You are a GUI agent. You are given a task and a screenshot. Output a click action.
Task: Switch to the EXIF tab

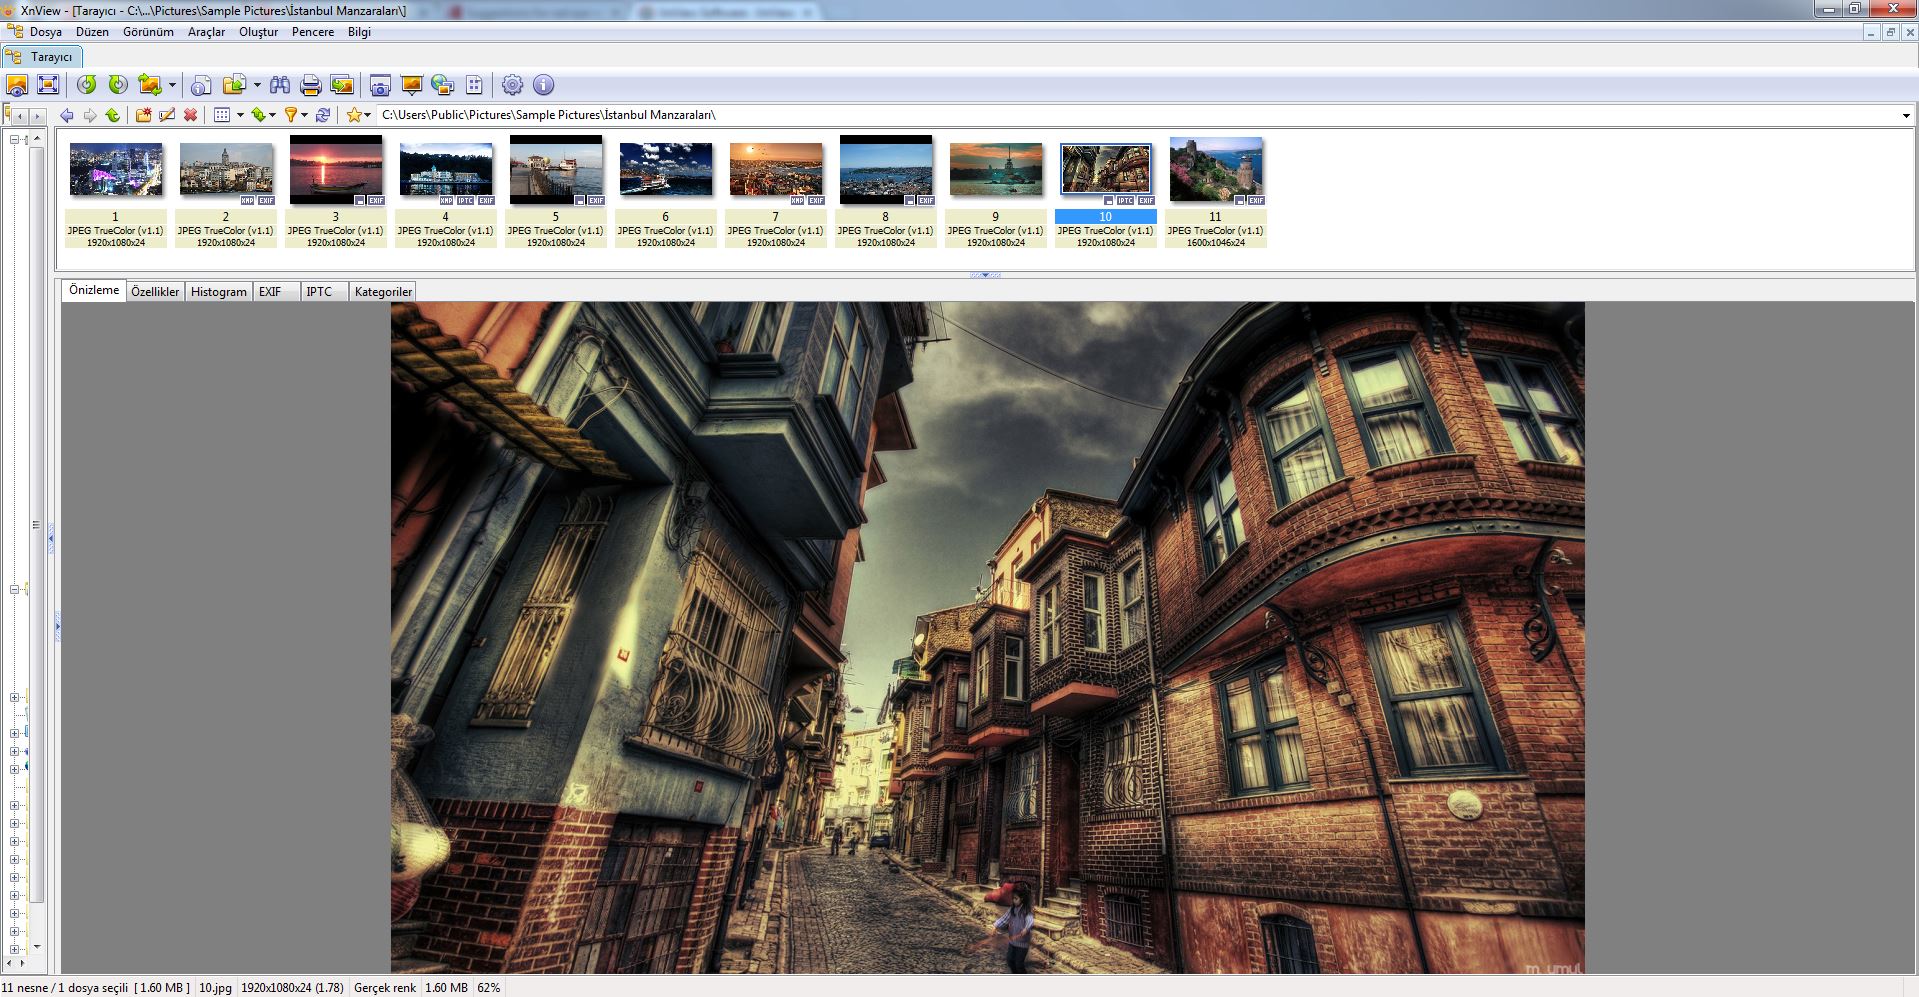[x=268, y=291]
